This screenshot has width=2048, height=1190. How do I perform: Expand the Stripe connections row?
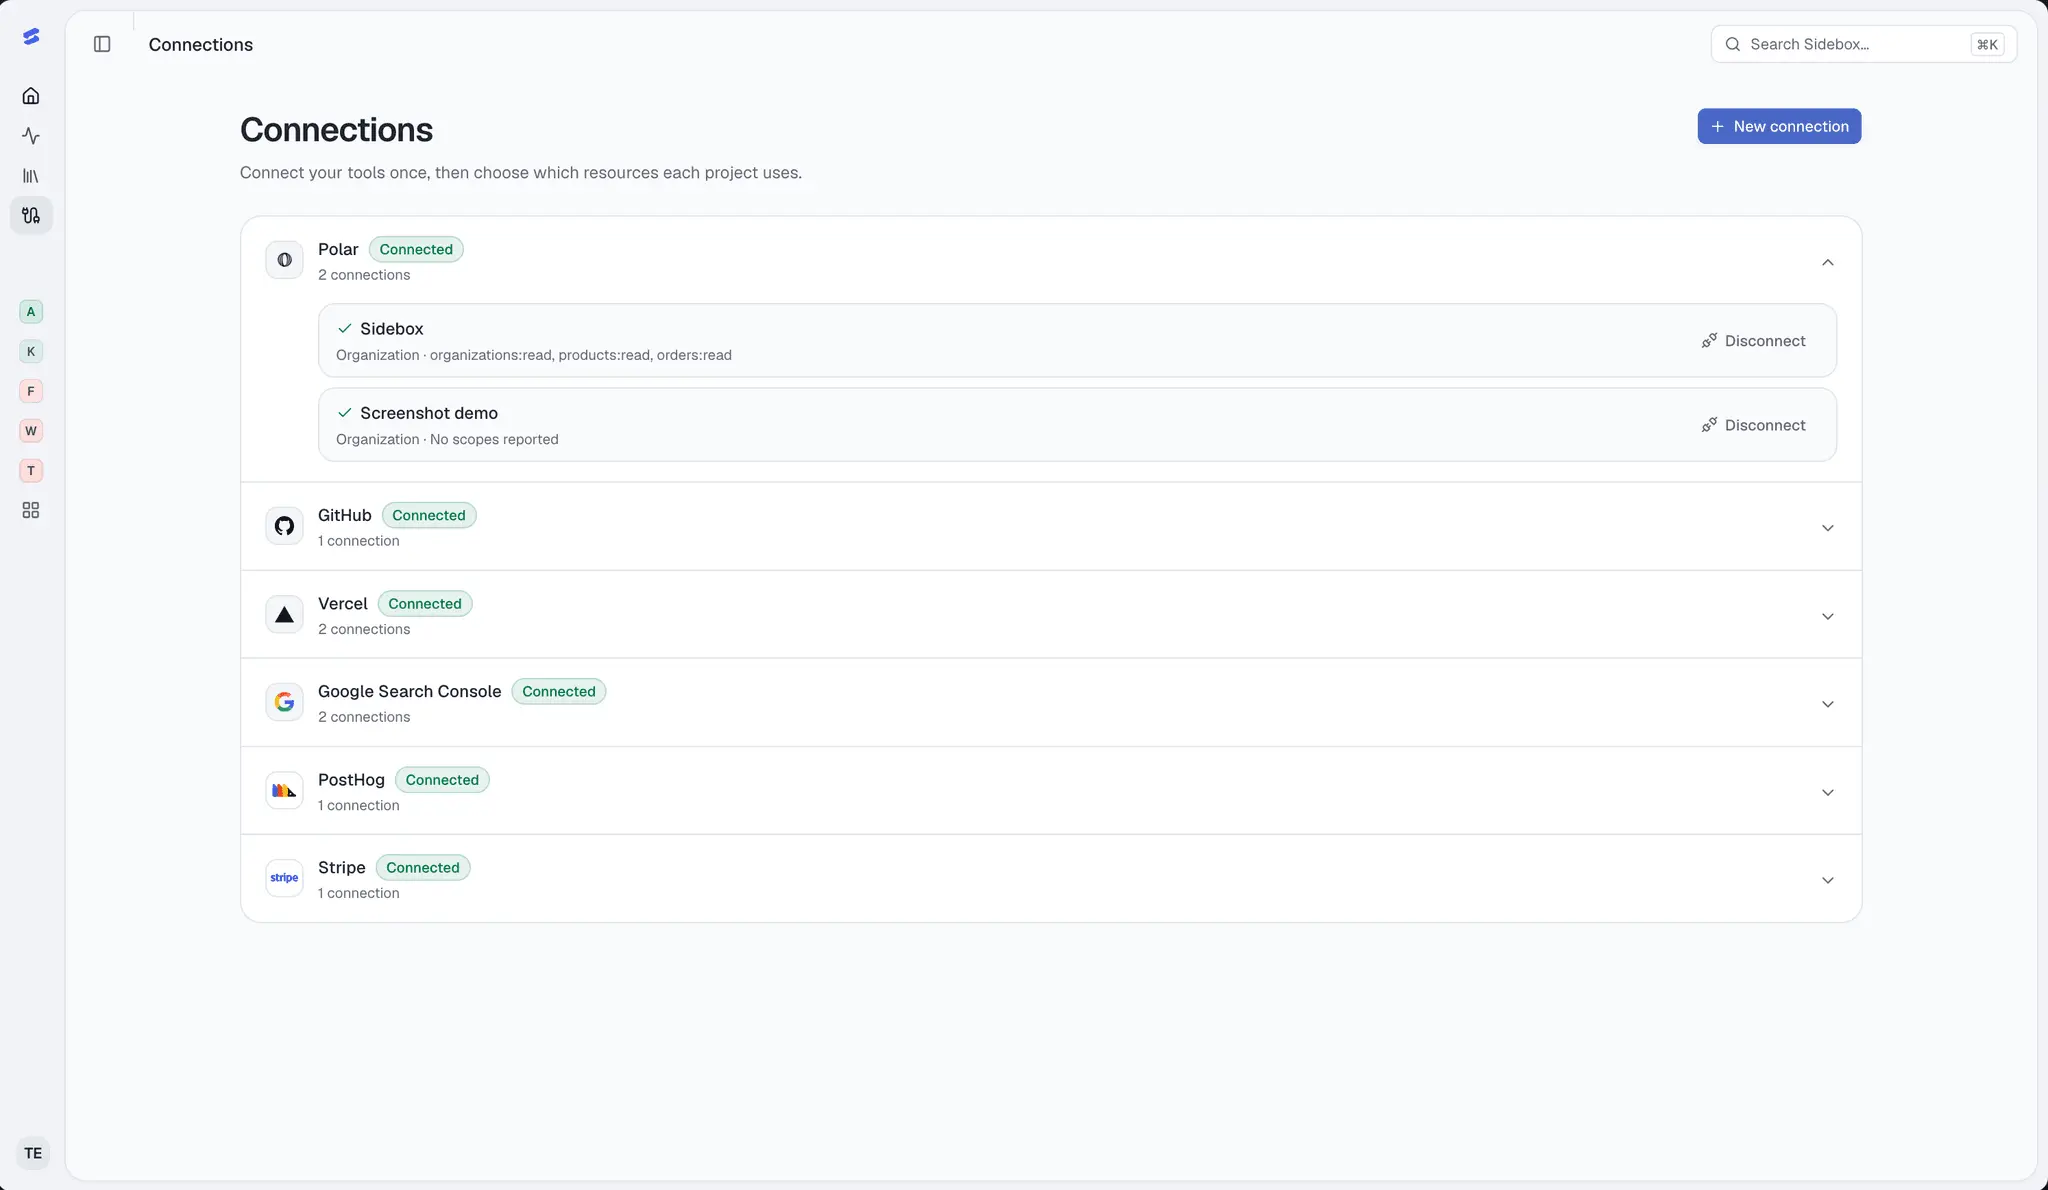(1827, 880)
